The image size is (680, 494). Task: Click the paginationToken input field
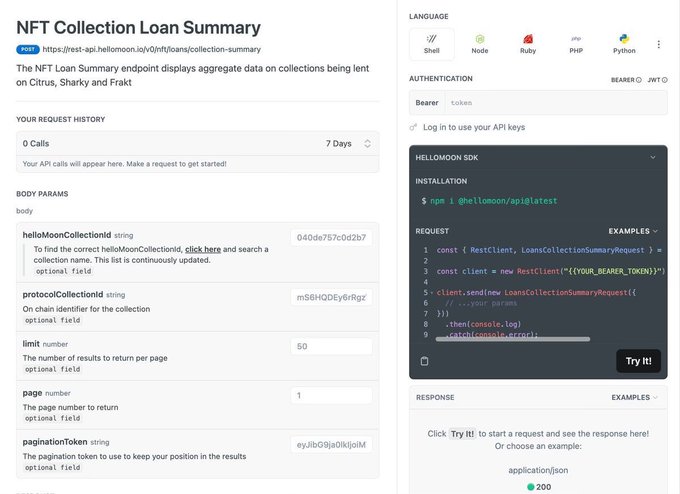tap(331, 445)
